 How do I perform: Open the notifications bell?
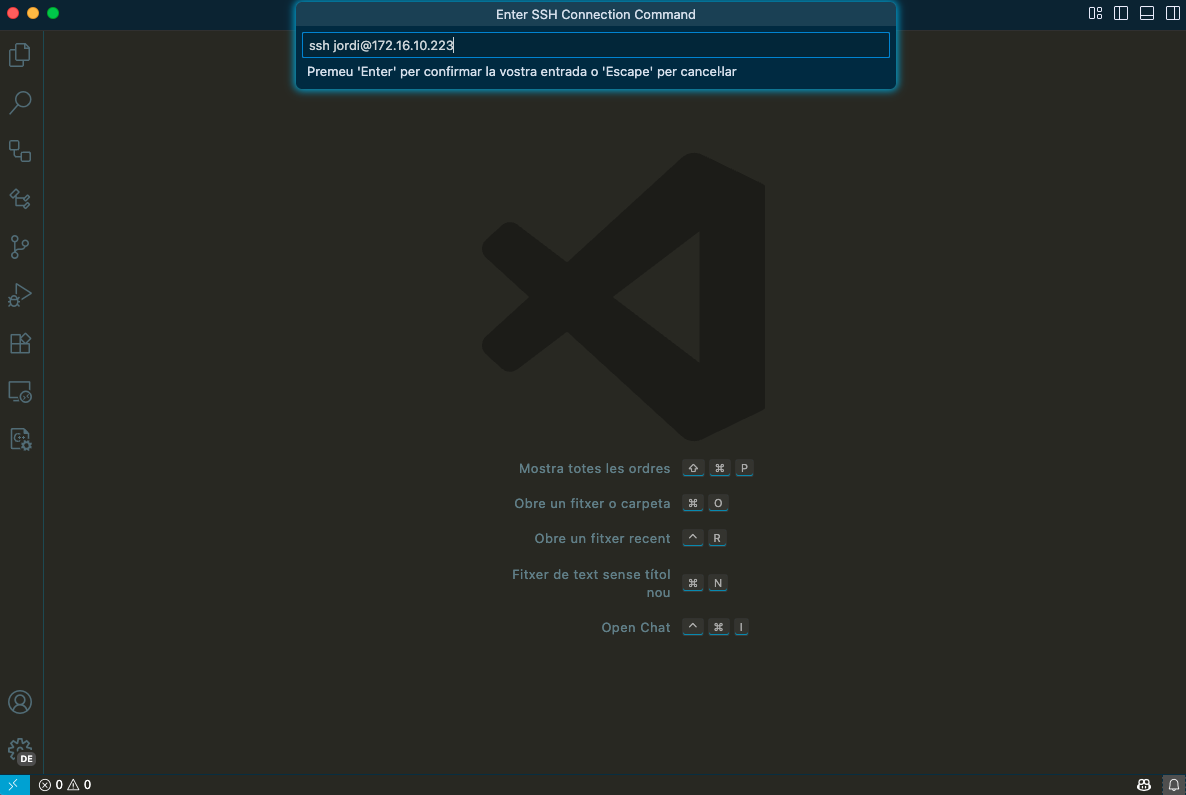pyautogui.click(x=1173, y=784)
